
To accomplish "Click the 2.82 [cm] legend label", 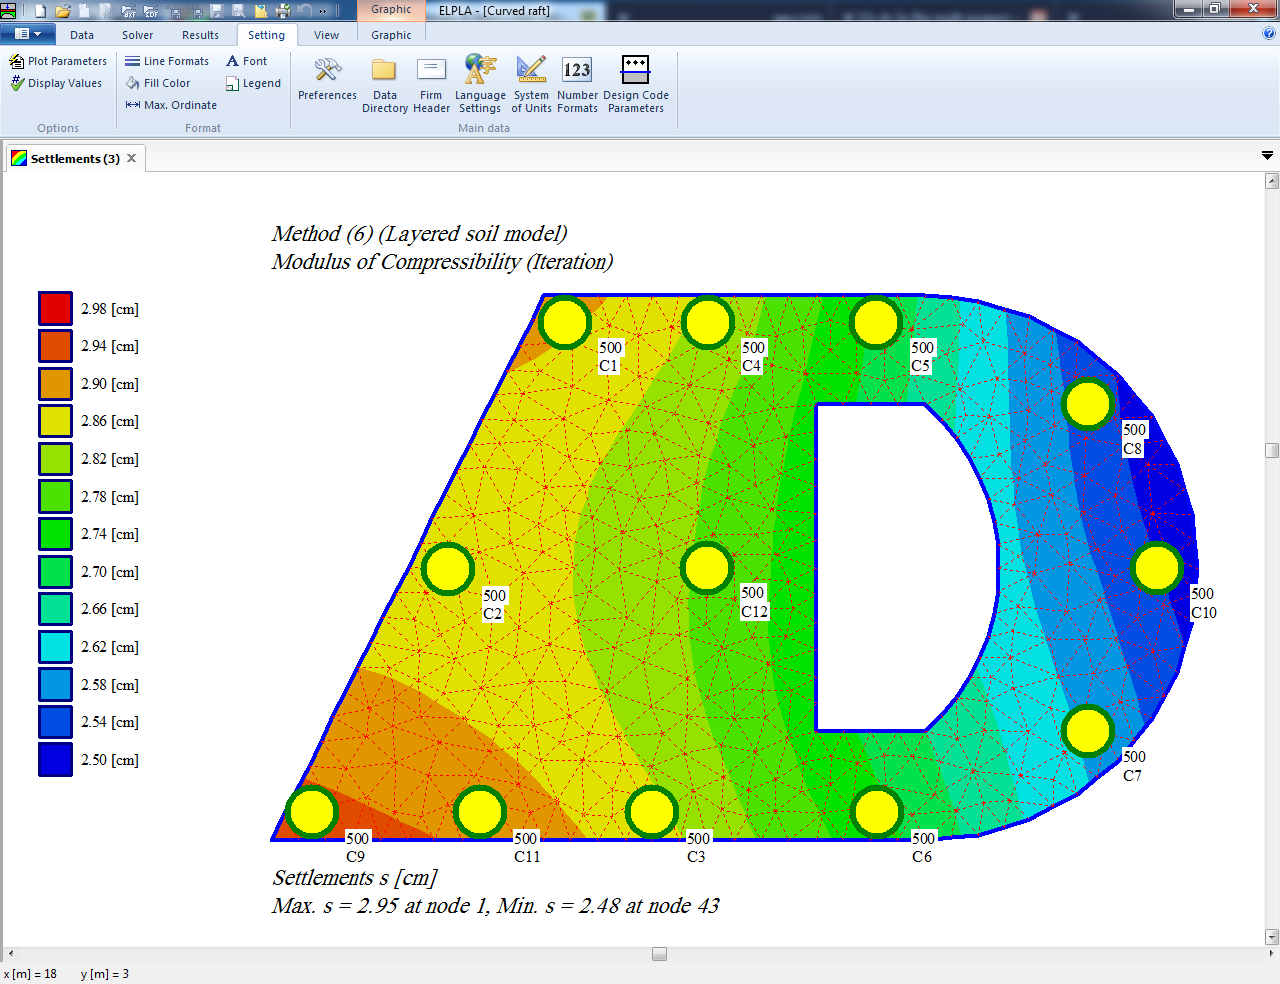I will [110, 459].
